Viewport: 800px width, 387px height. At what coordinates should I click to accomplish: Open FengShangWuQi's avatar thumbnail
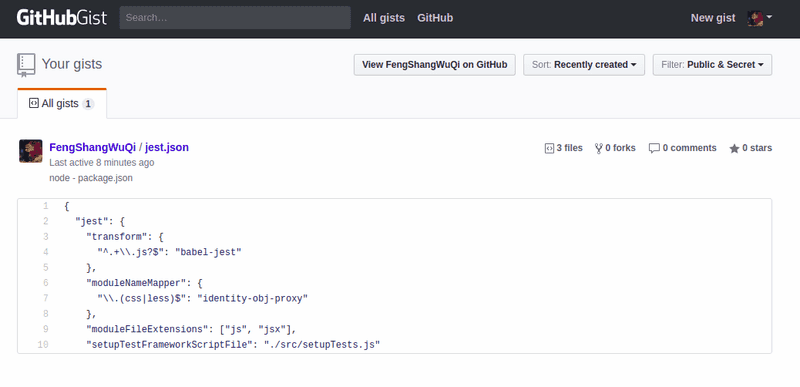coord(31,151)
